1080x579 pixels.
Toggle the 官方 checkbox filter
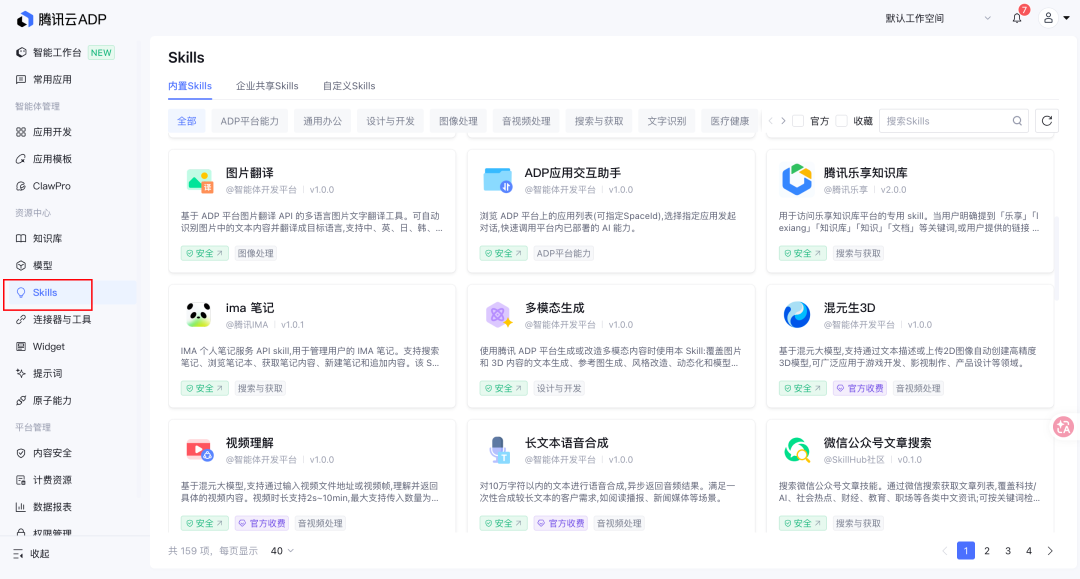(798, 121)
